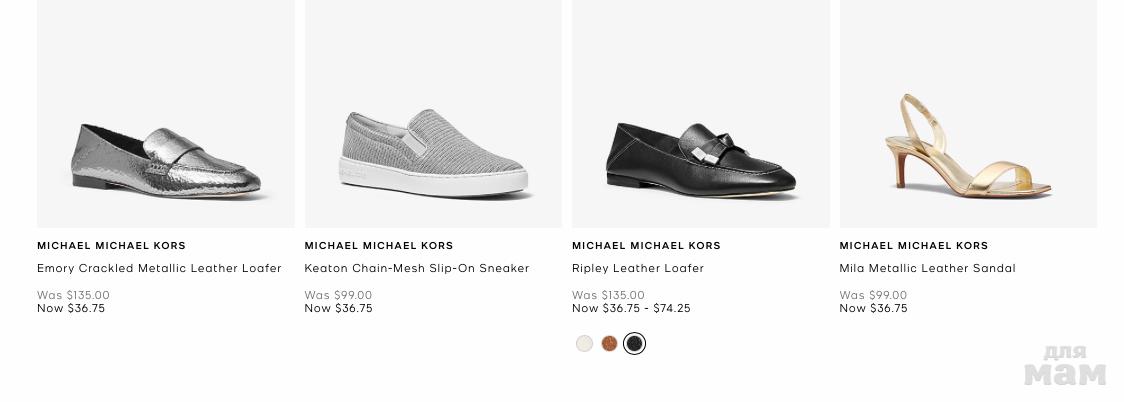Pick the black color swatch
The width and height of the screenshot is (1124, 402).
click(634, 344)
